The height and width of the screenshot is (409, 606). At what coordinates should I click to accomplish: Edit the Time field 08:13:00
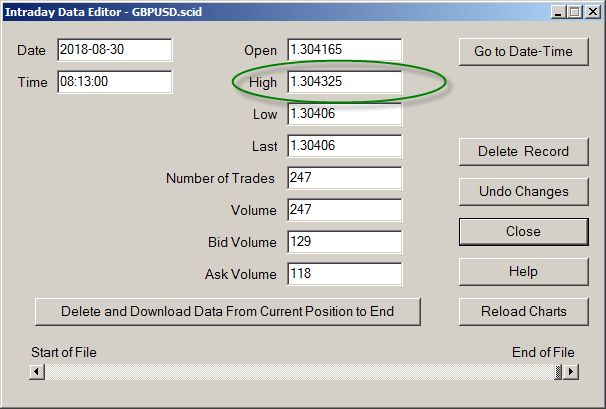pyautogui.click(x=115, y=82)
